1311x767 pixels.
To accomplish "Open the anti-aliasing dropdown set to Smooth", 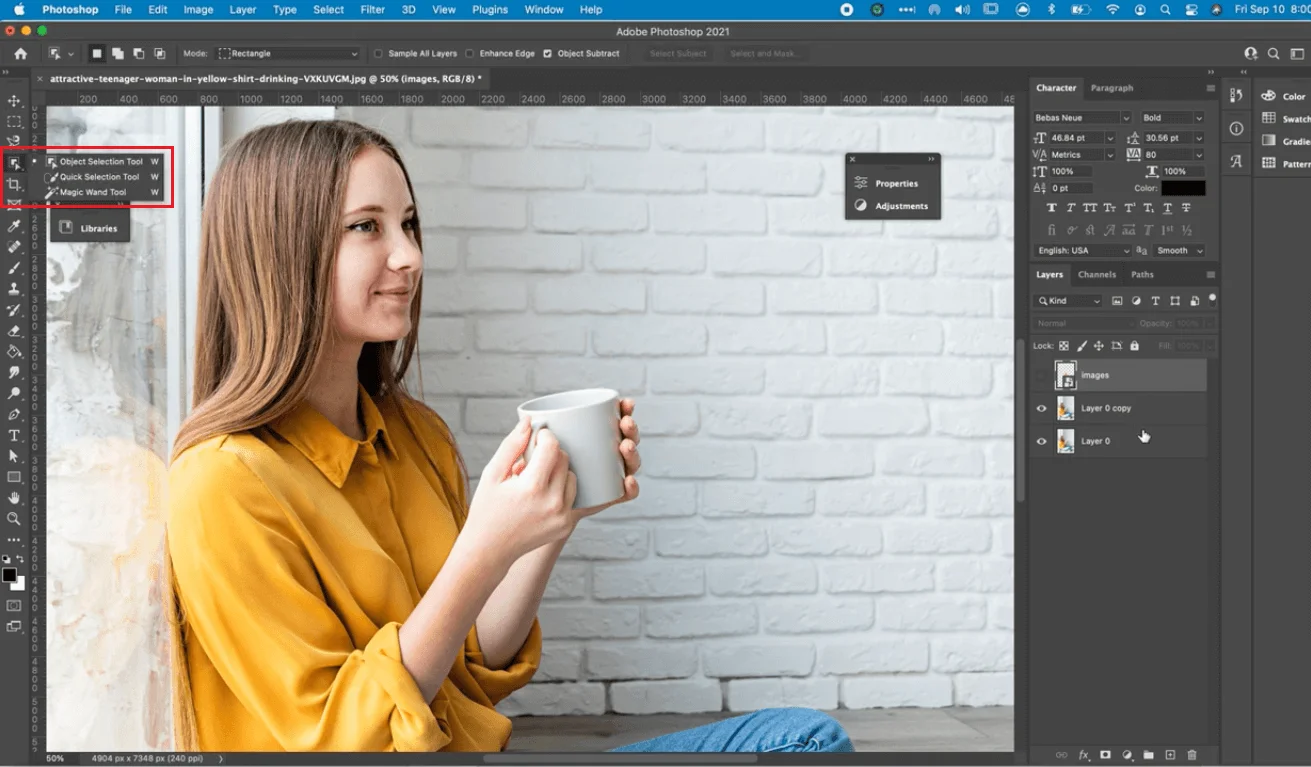I will (x=1180, y=250).
